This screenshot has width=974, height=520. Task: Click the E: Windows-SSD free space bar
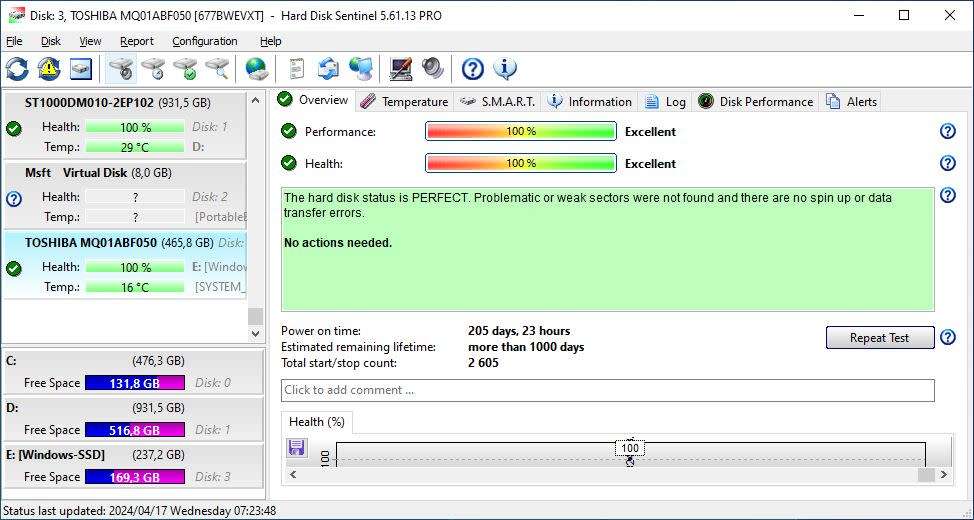[135, 477]
